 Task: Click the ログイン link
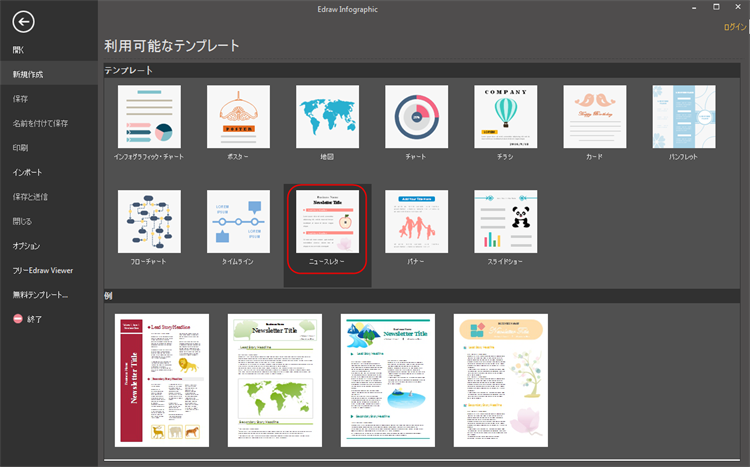735,28
